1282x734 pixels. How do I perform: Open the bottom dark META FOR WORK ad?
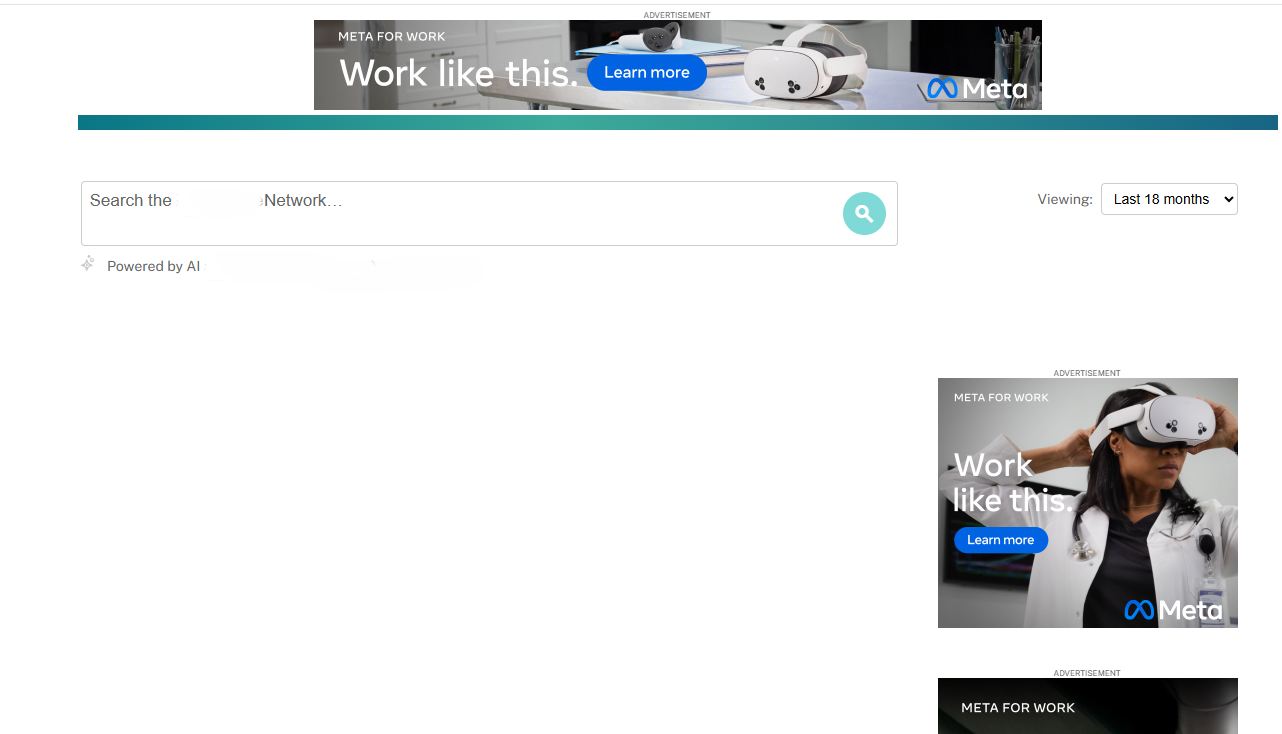tap(1087, 707)
